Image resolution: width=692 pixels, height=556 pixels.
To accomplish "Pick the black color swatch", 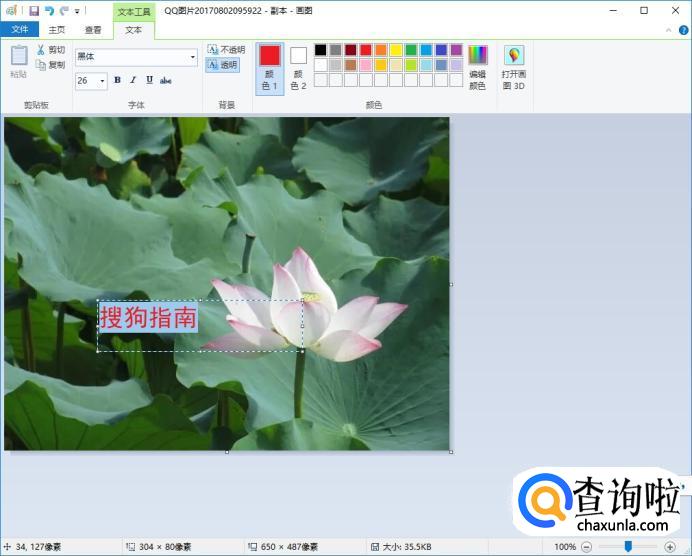I will point(320,50).
